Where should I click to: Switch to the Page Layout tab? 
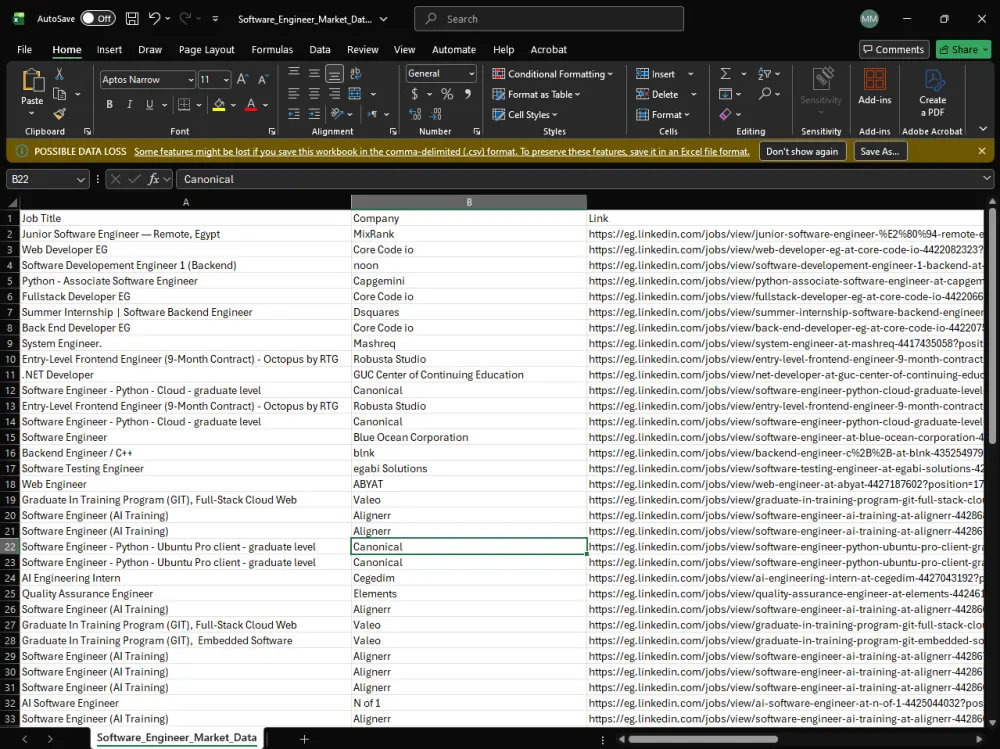point(207,49)
